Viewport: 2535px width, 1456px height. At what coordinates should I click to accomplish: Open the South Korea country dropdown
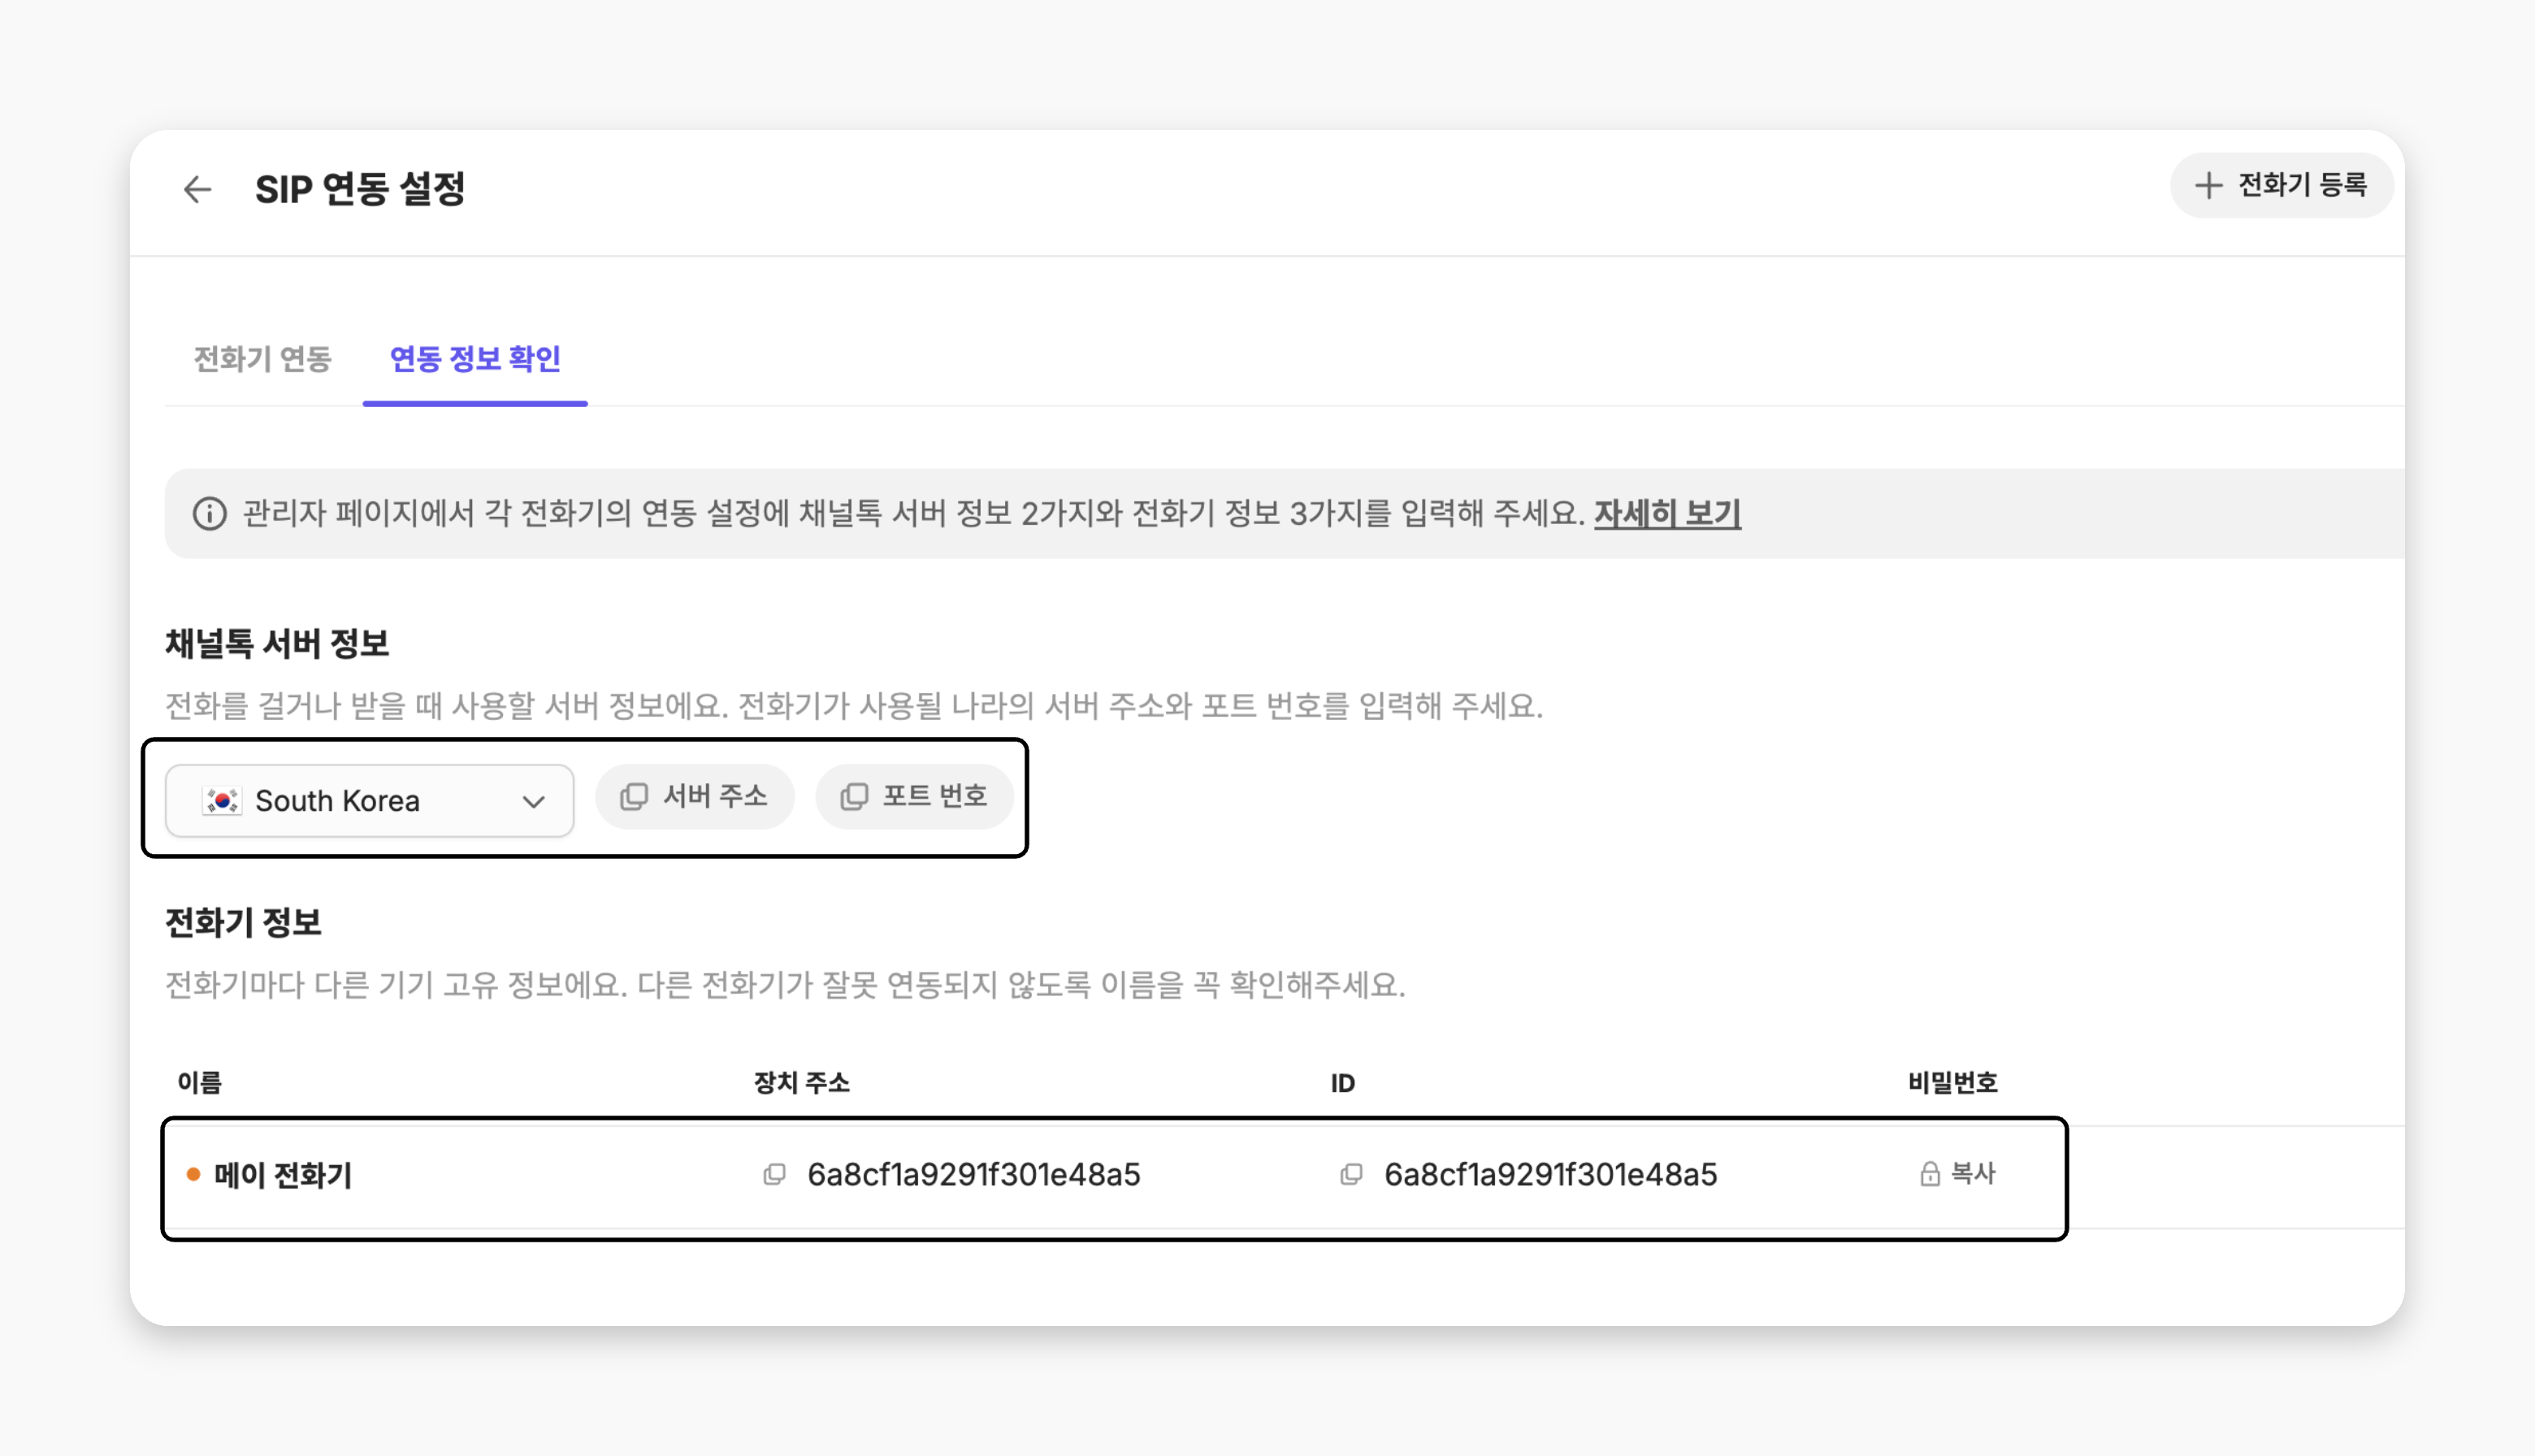point(370,801)
